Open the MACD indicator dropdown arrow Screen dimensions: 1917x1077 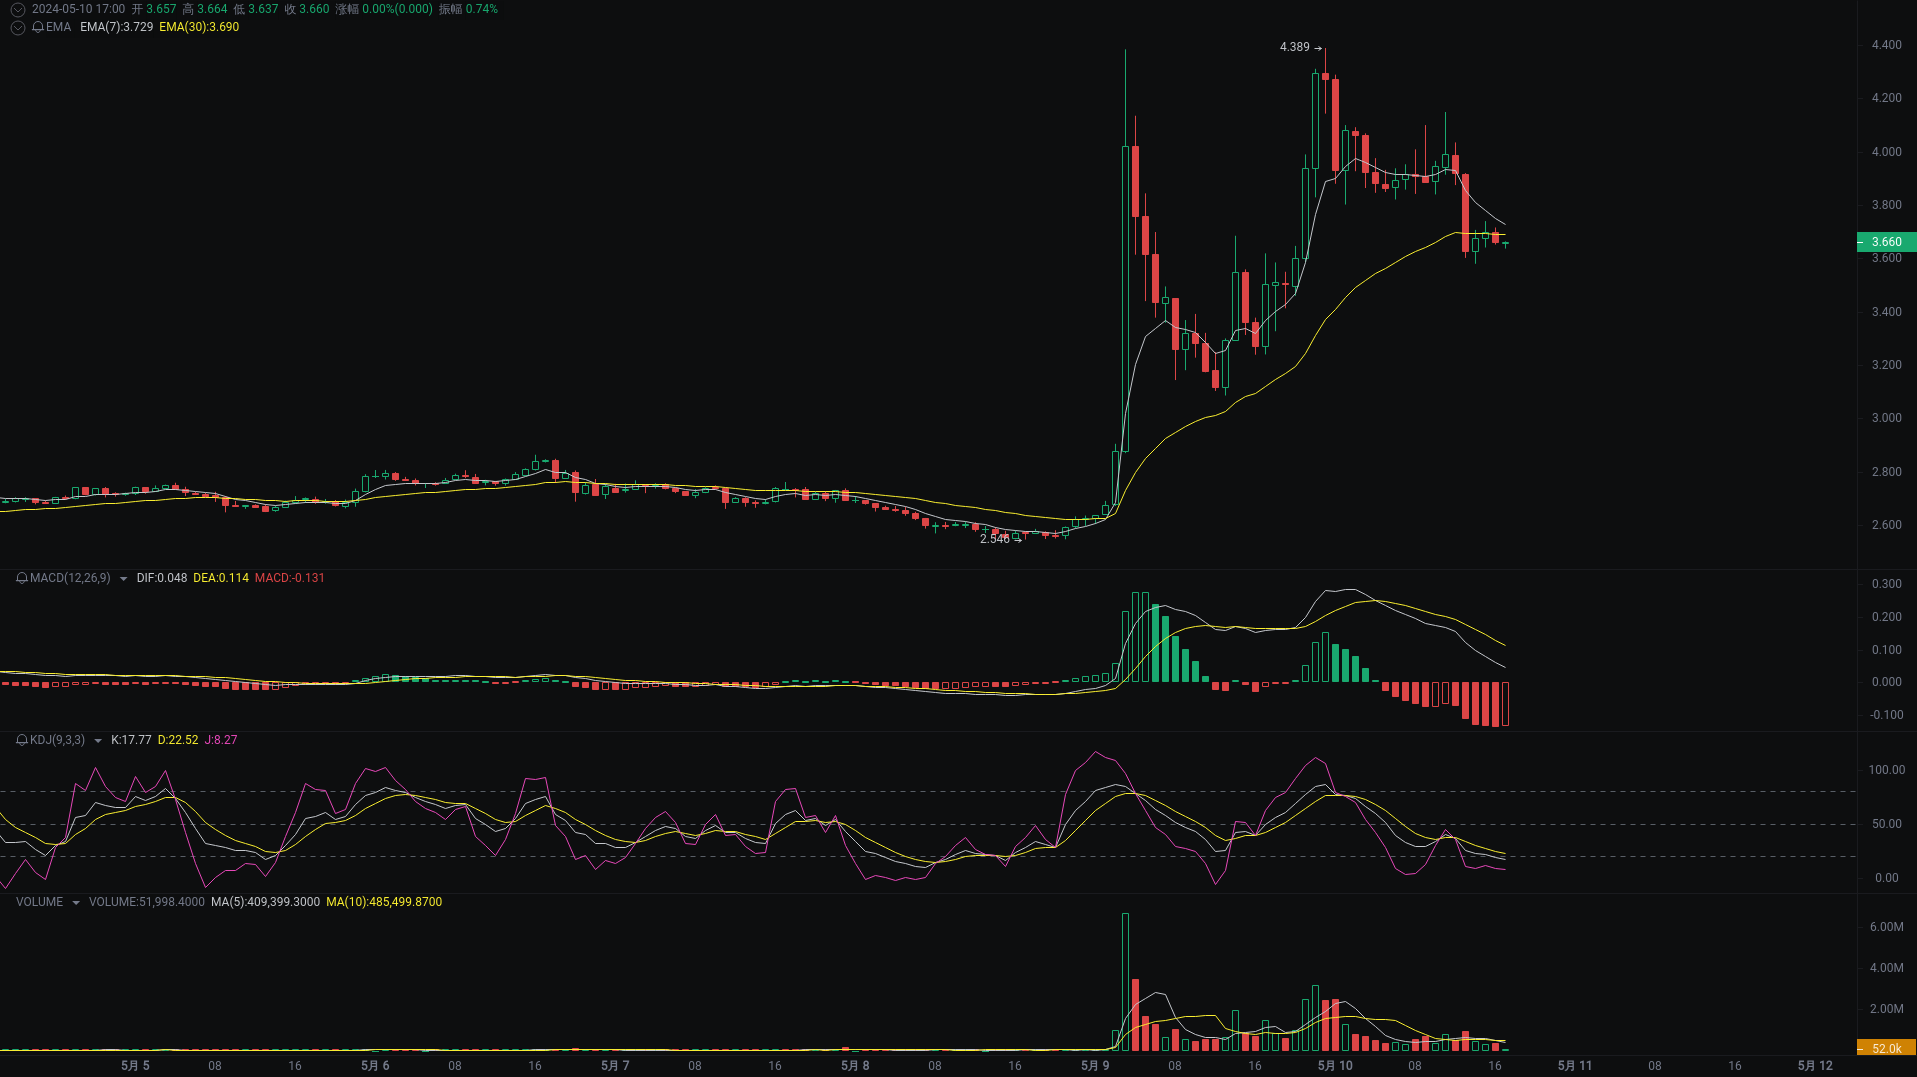[122, 578]
